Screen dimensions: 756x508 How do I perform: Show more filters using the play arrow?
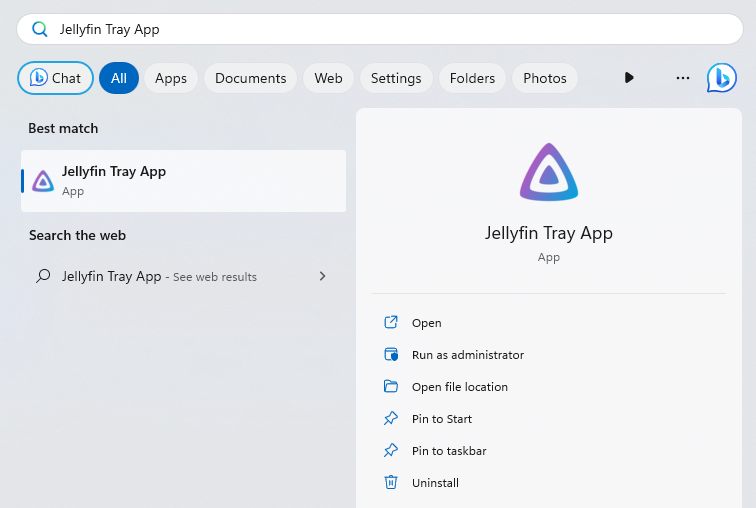[629, 78]
